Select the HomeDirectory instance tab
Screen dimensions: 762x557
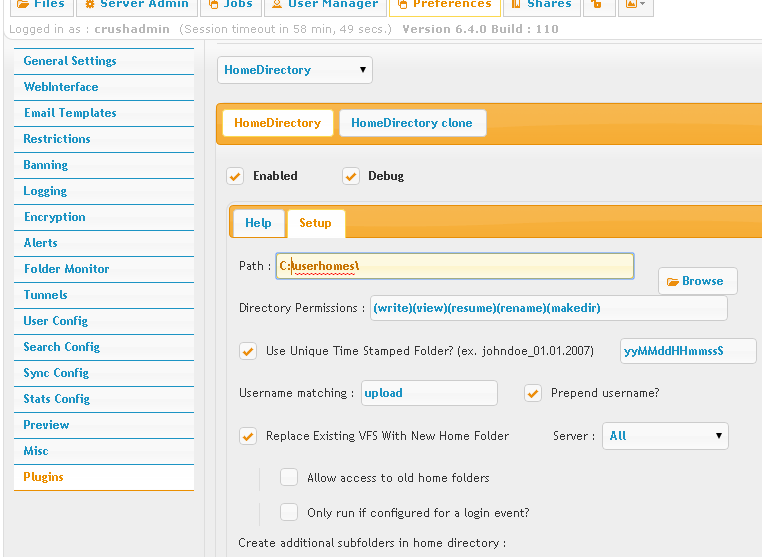click(x=277, y=123)
